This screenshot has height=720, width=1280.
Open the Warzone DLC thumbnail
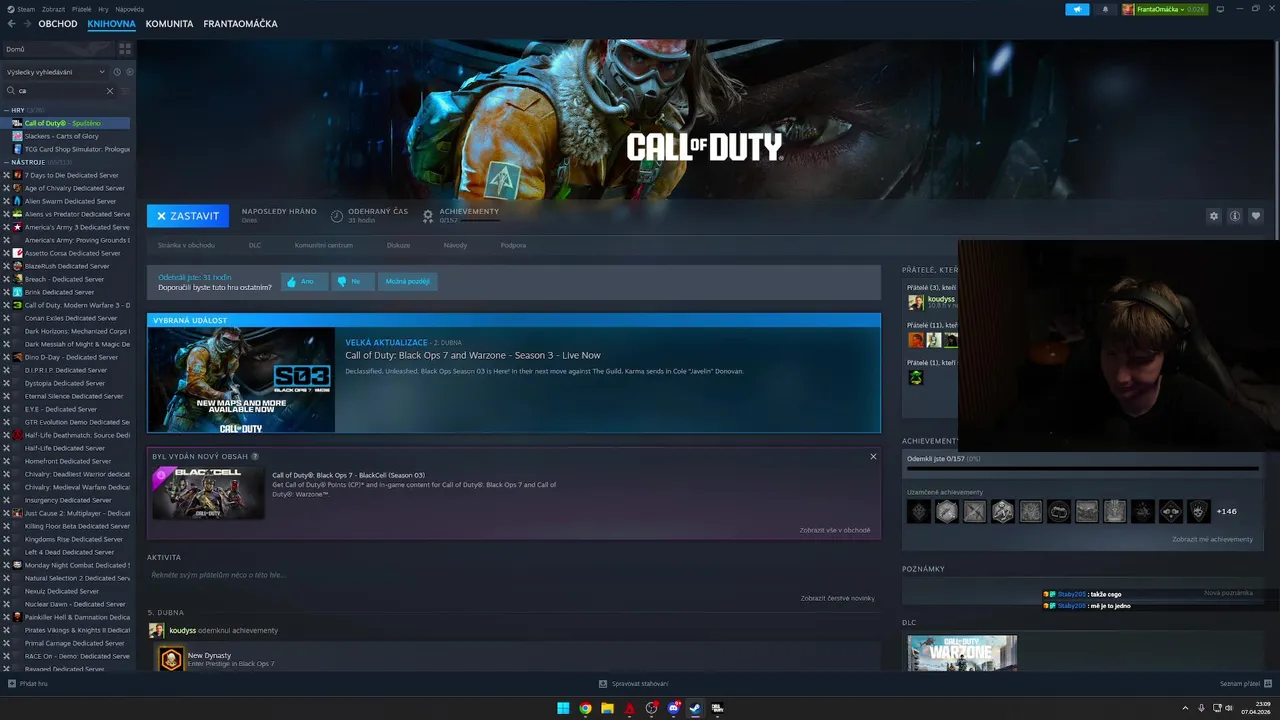962,653
